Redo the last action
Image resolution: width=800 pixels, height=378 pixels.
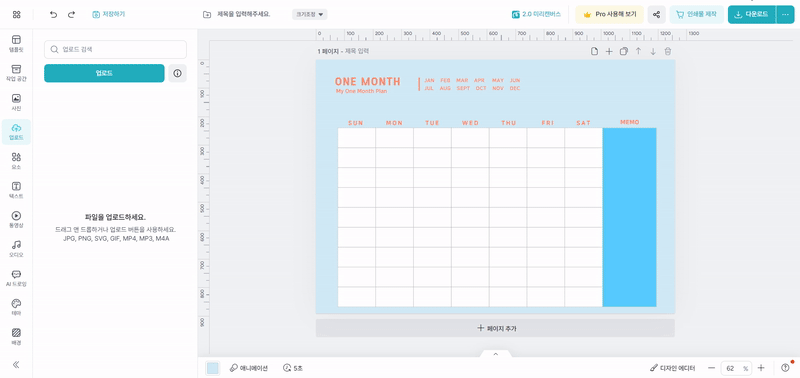pos(71,14)
